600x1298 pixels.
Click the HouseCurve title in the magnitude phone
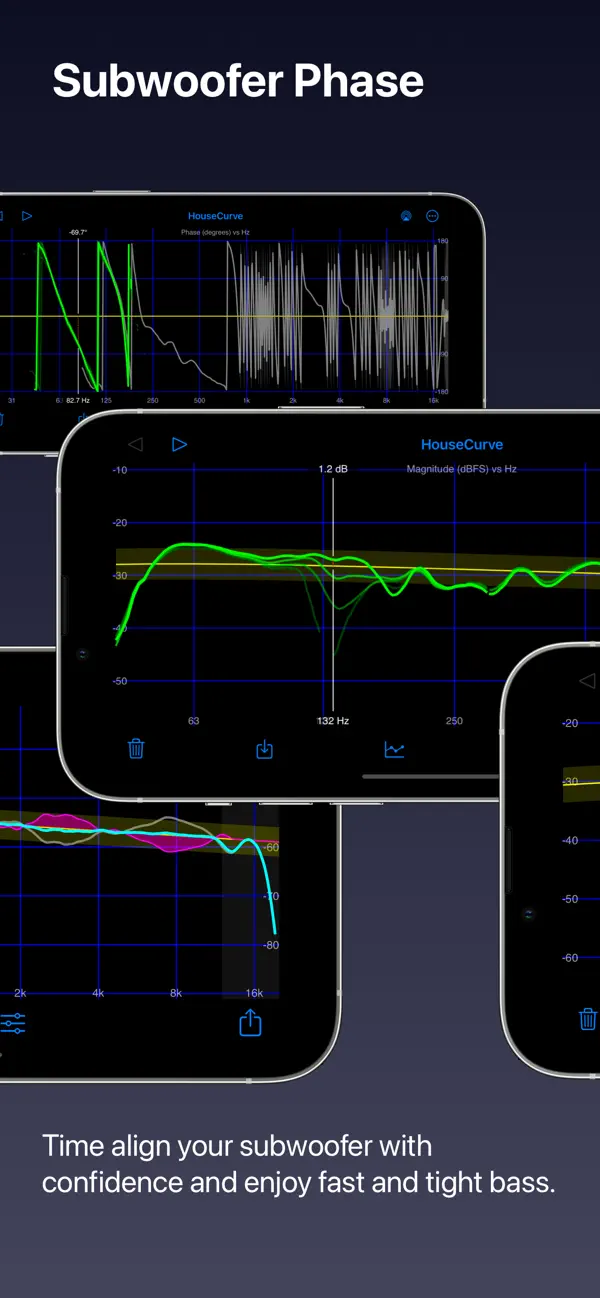pyautogui.click(x=462, y=445)
